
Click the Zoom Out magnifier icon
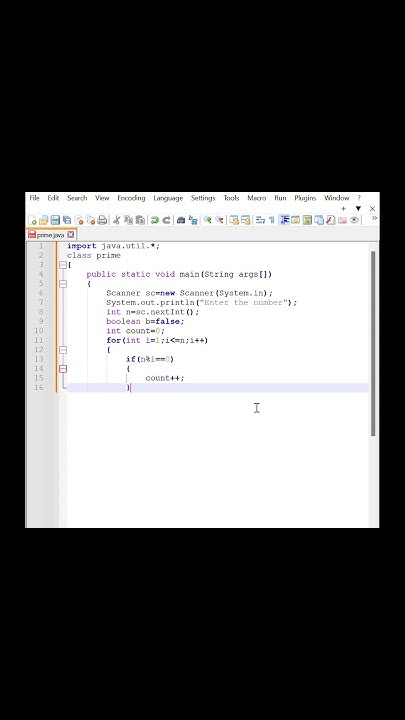pyautogui.click(x=219, y=220)
